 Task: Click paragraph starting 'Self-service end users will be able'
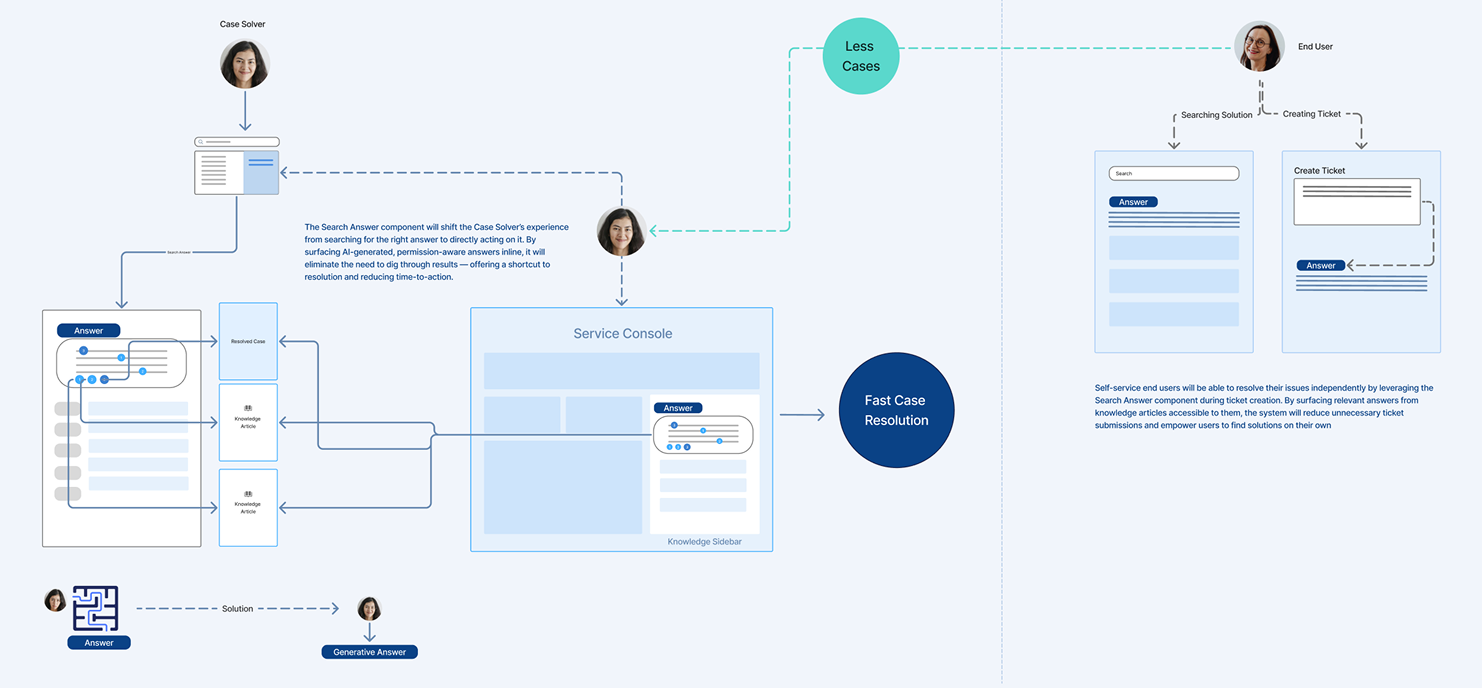[1264, 406]
